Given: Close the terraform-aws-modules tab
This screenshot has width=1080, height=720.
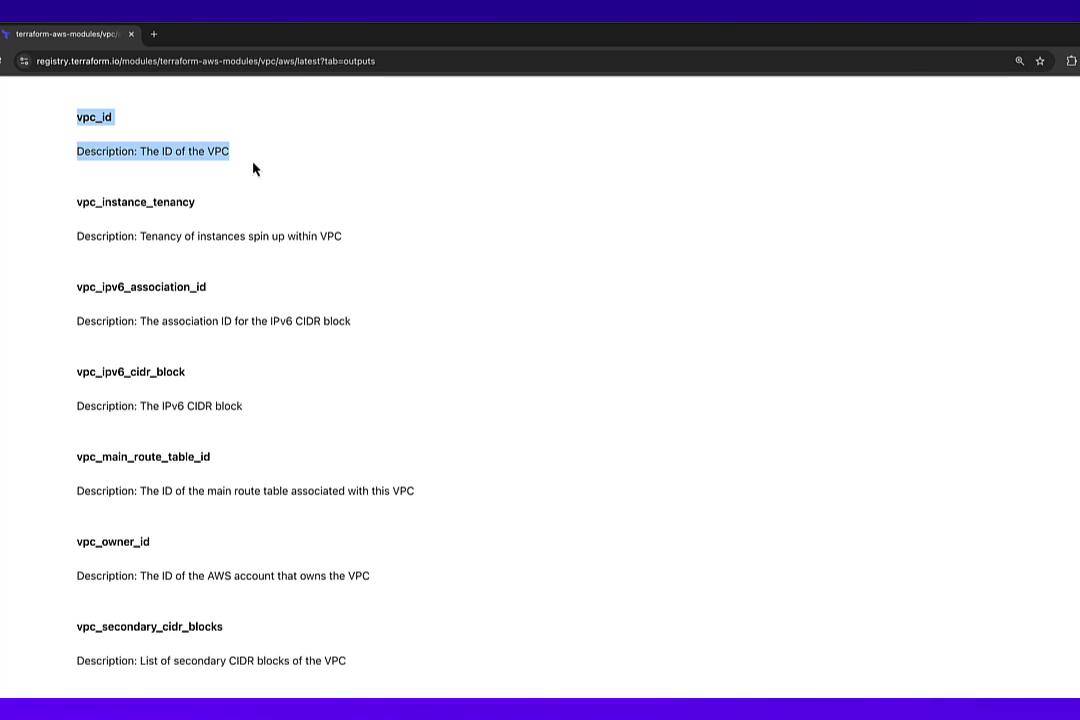Looking at the screenshot, I should pyautogui.click(x=132, y=34).
